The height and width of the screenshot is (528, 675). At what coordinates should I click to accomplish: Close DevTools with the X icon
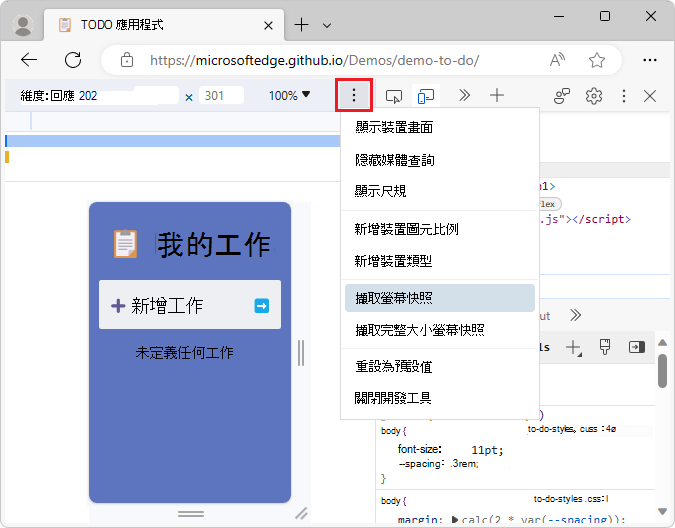coord(650,96)
